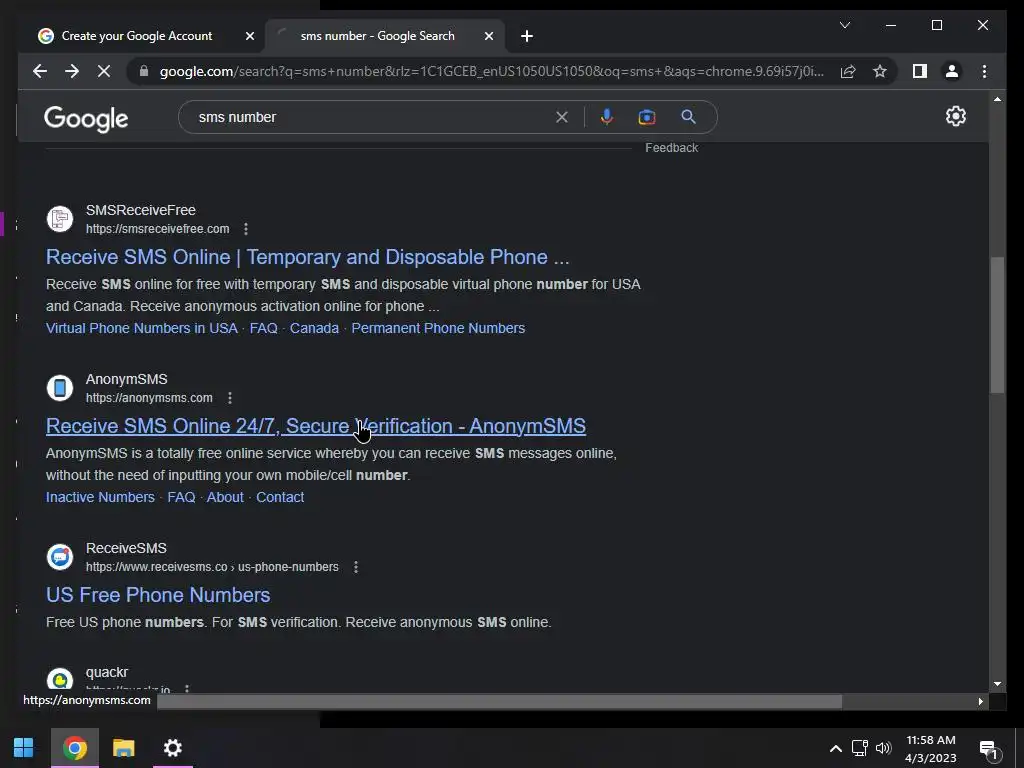Open Inactive Numbers sitelink
The image size is (1024, 768).
(100, 497)
